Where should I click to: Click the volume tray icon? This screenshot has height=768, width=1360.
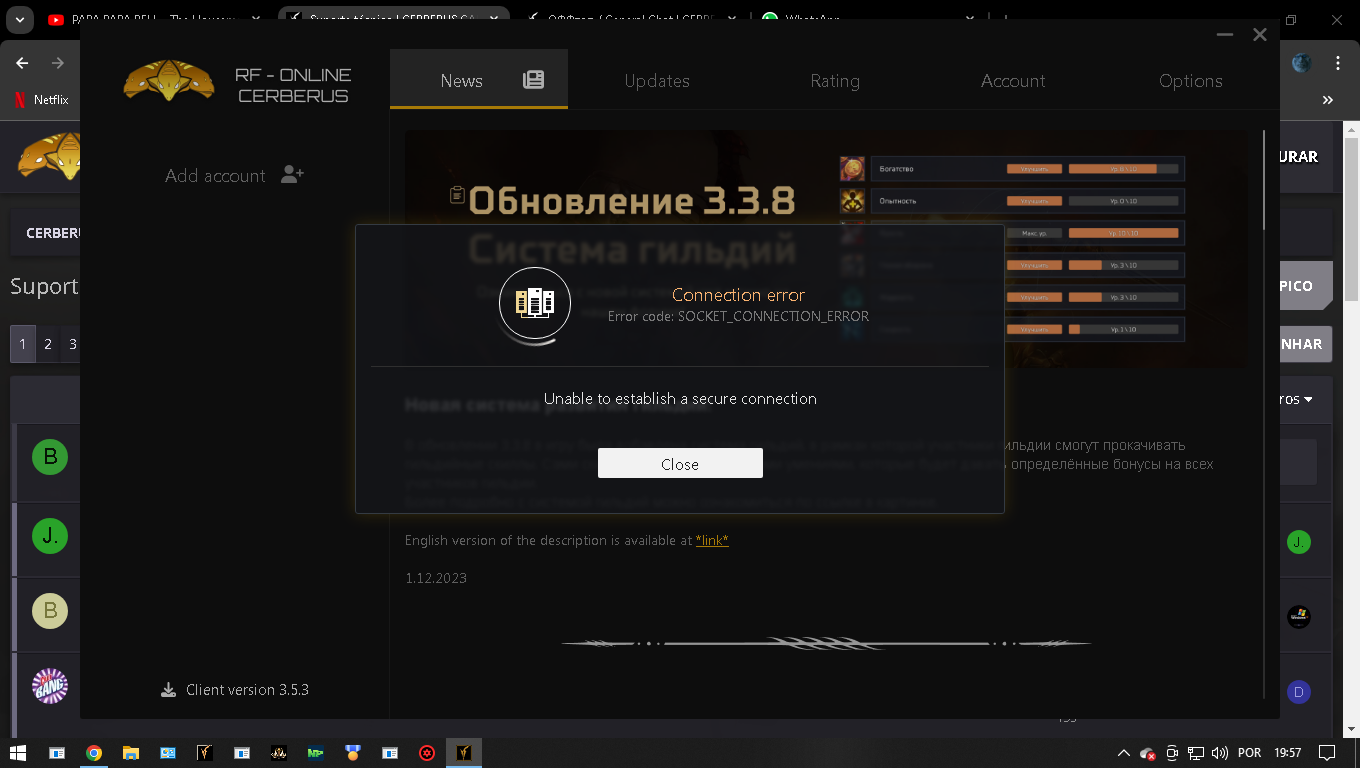(1219, 753)
